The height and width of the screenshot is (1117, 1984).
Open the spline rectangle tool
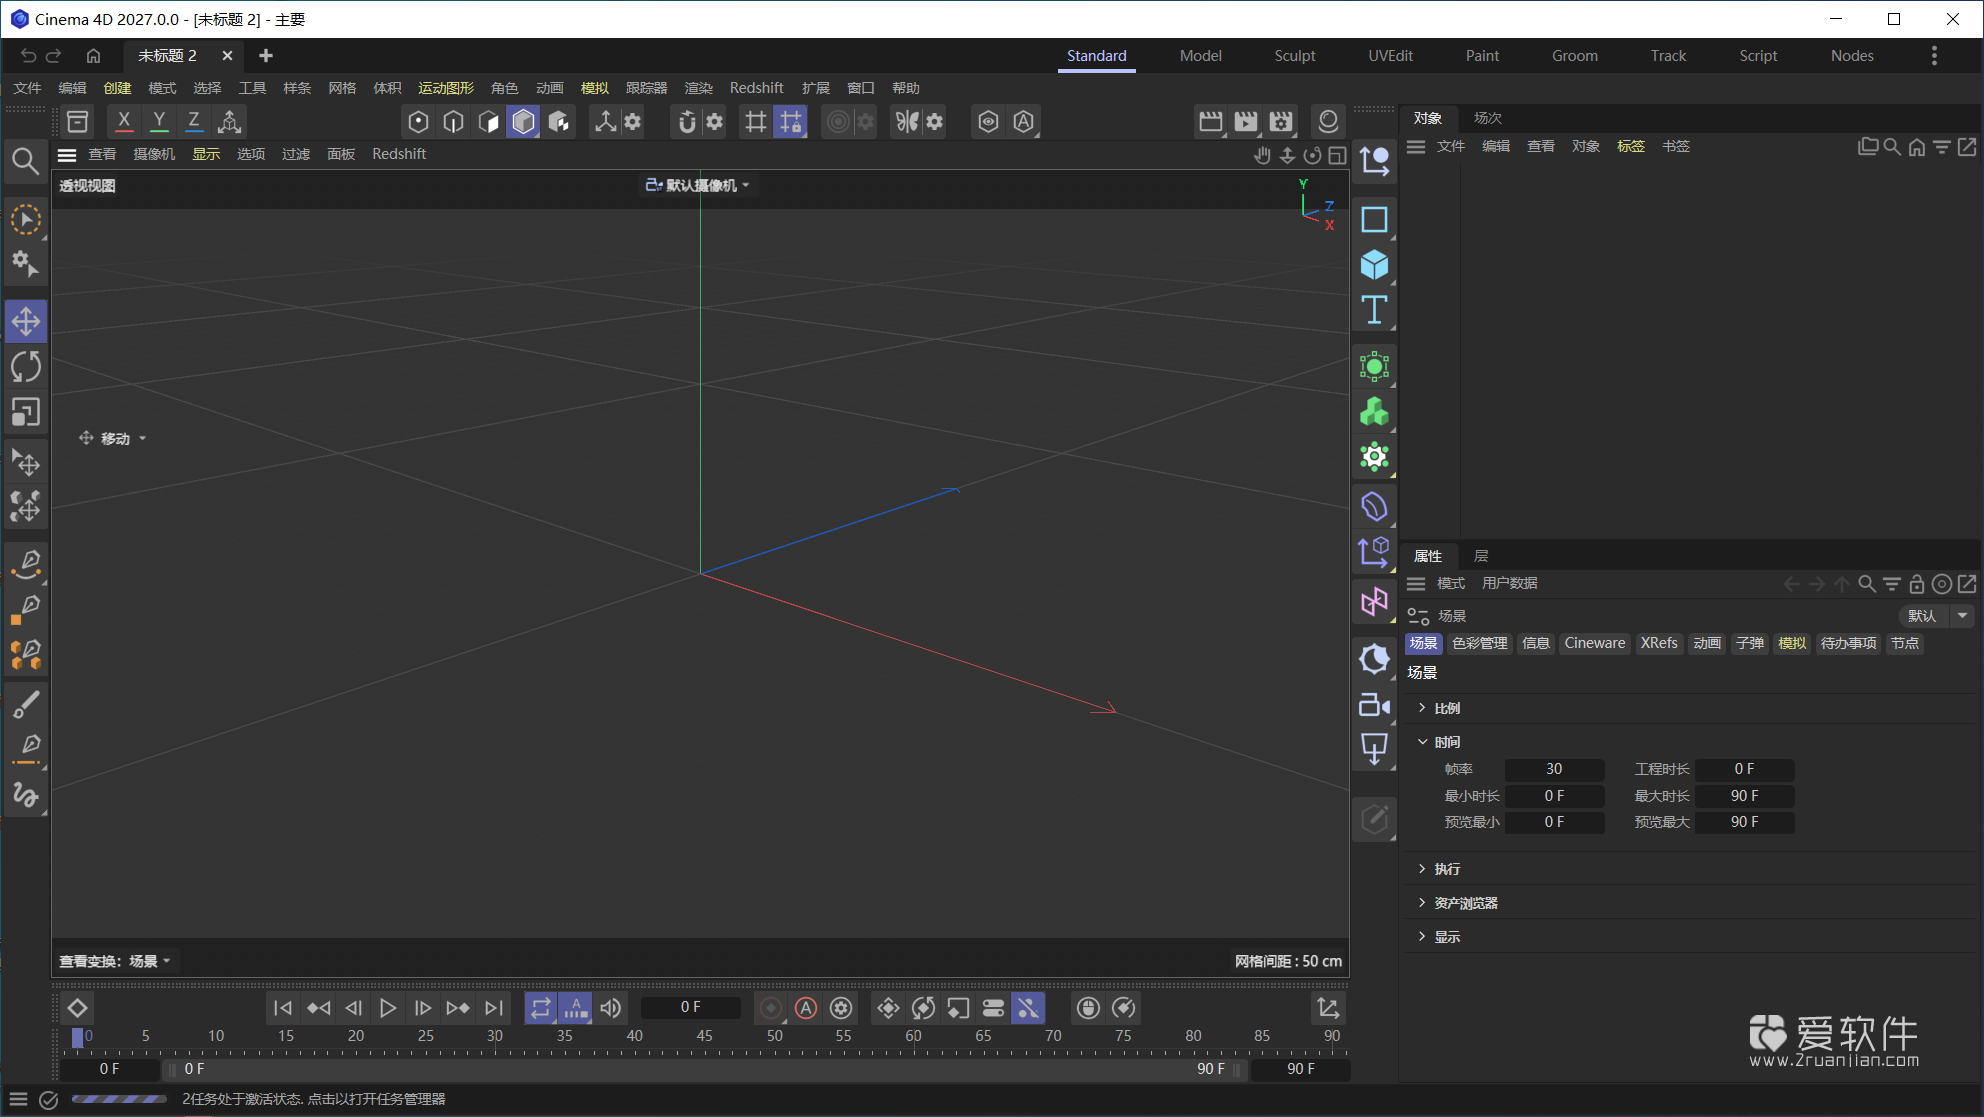tap(1374, 219)
